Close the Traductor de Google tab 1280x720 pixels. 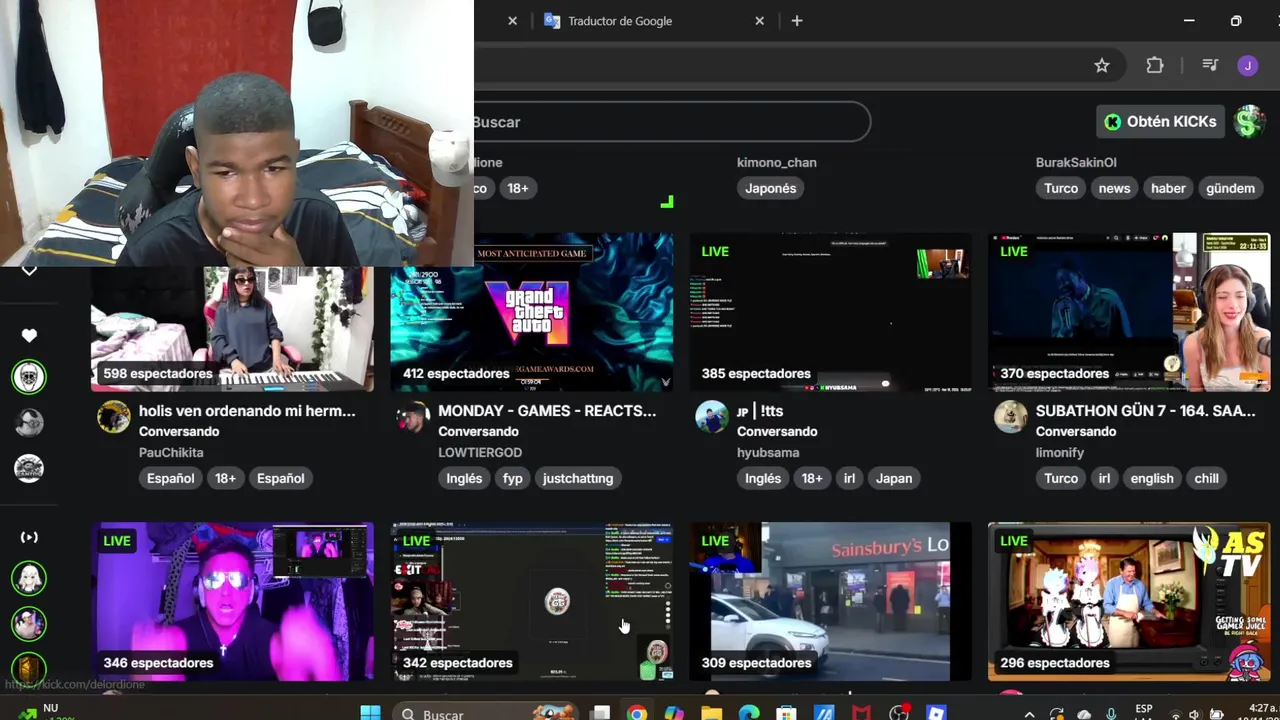click(759, 21)
